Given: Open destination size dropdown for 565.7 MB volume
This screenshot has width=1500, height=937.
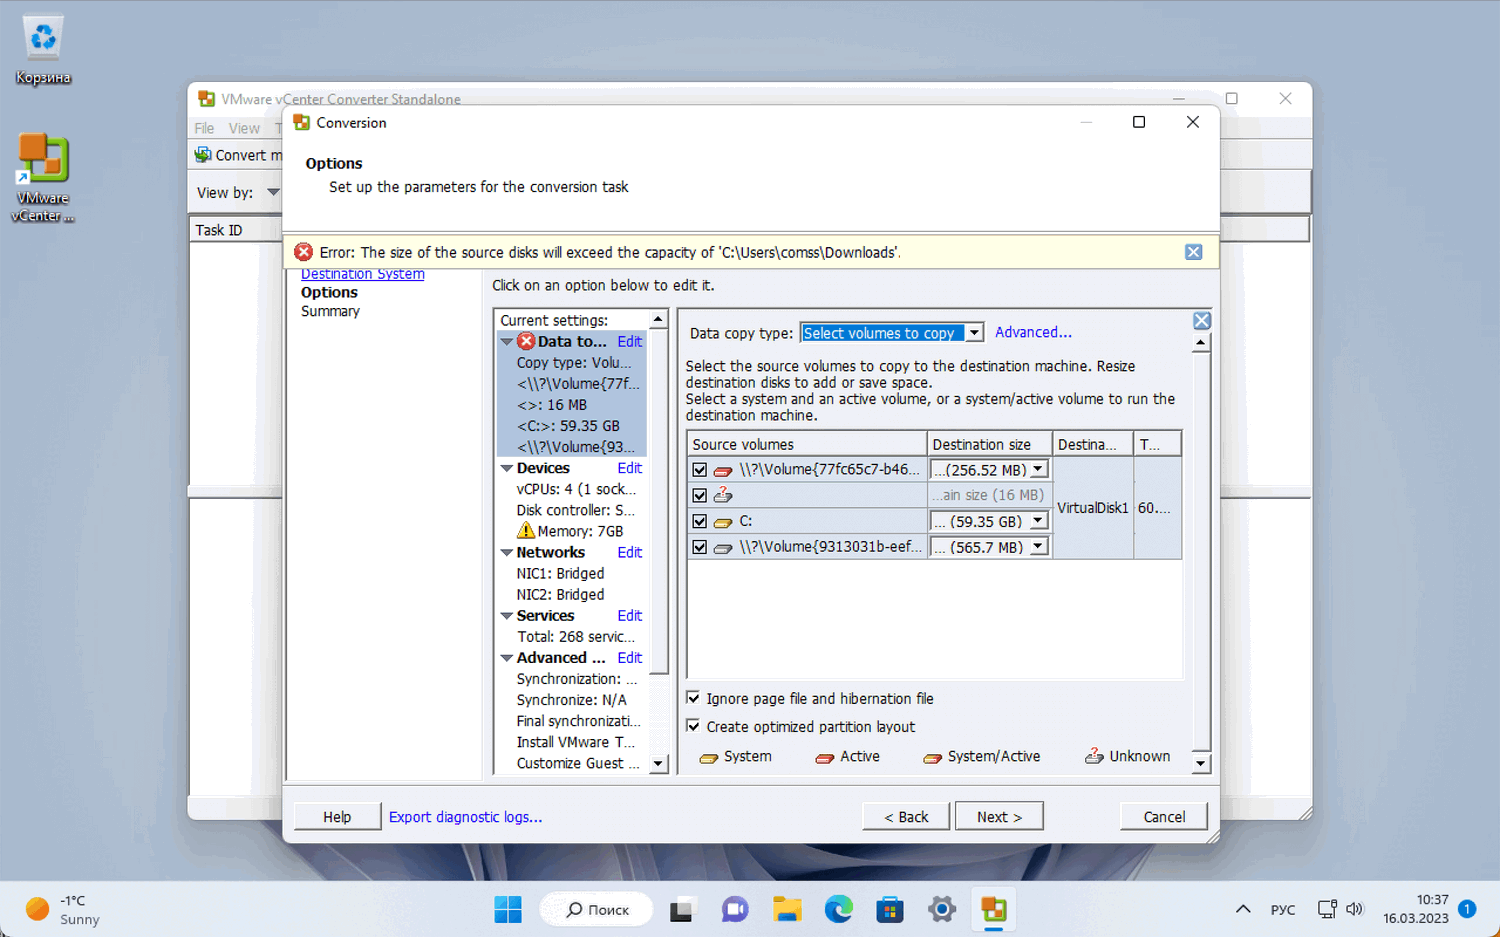Looking at the screenshot, I should [1038, 547].
